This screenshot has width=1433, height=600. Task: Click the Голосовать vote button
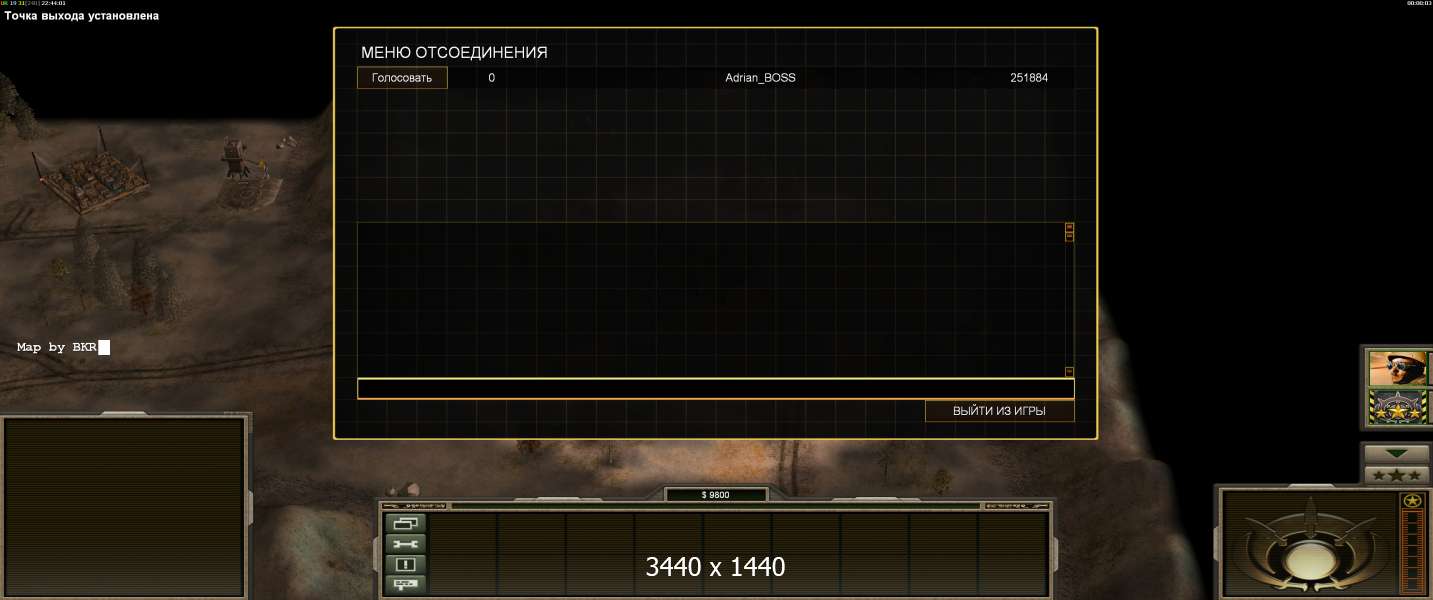point(402,78)
